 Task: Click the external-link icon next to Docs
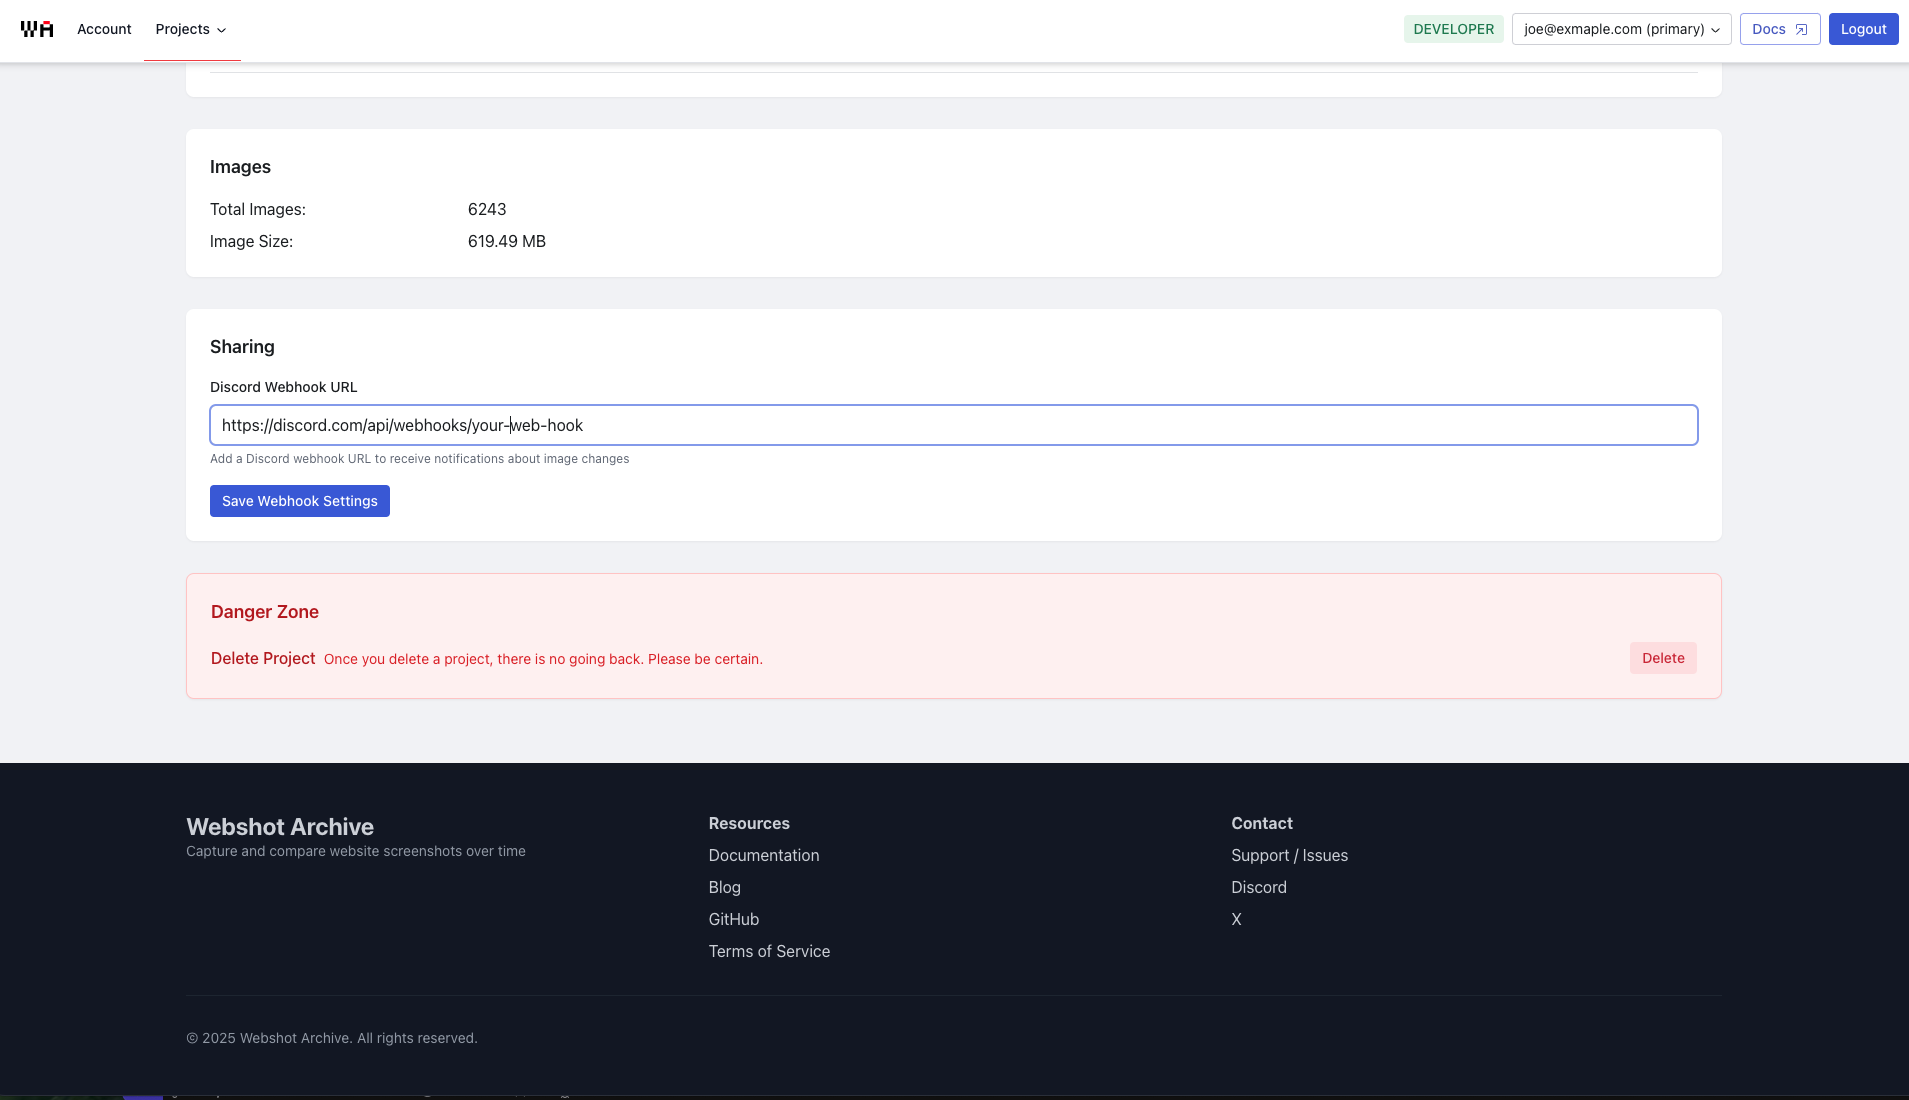point(1800,29)
